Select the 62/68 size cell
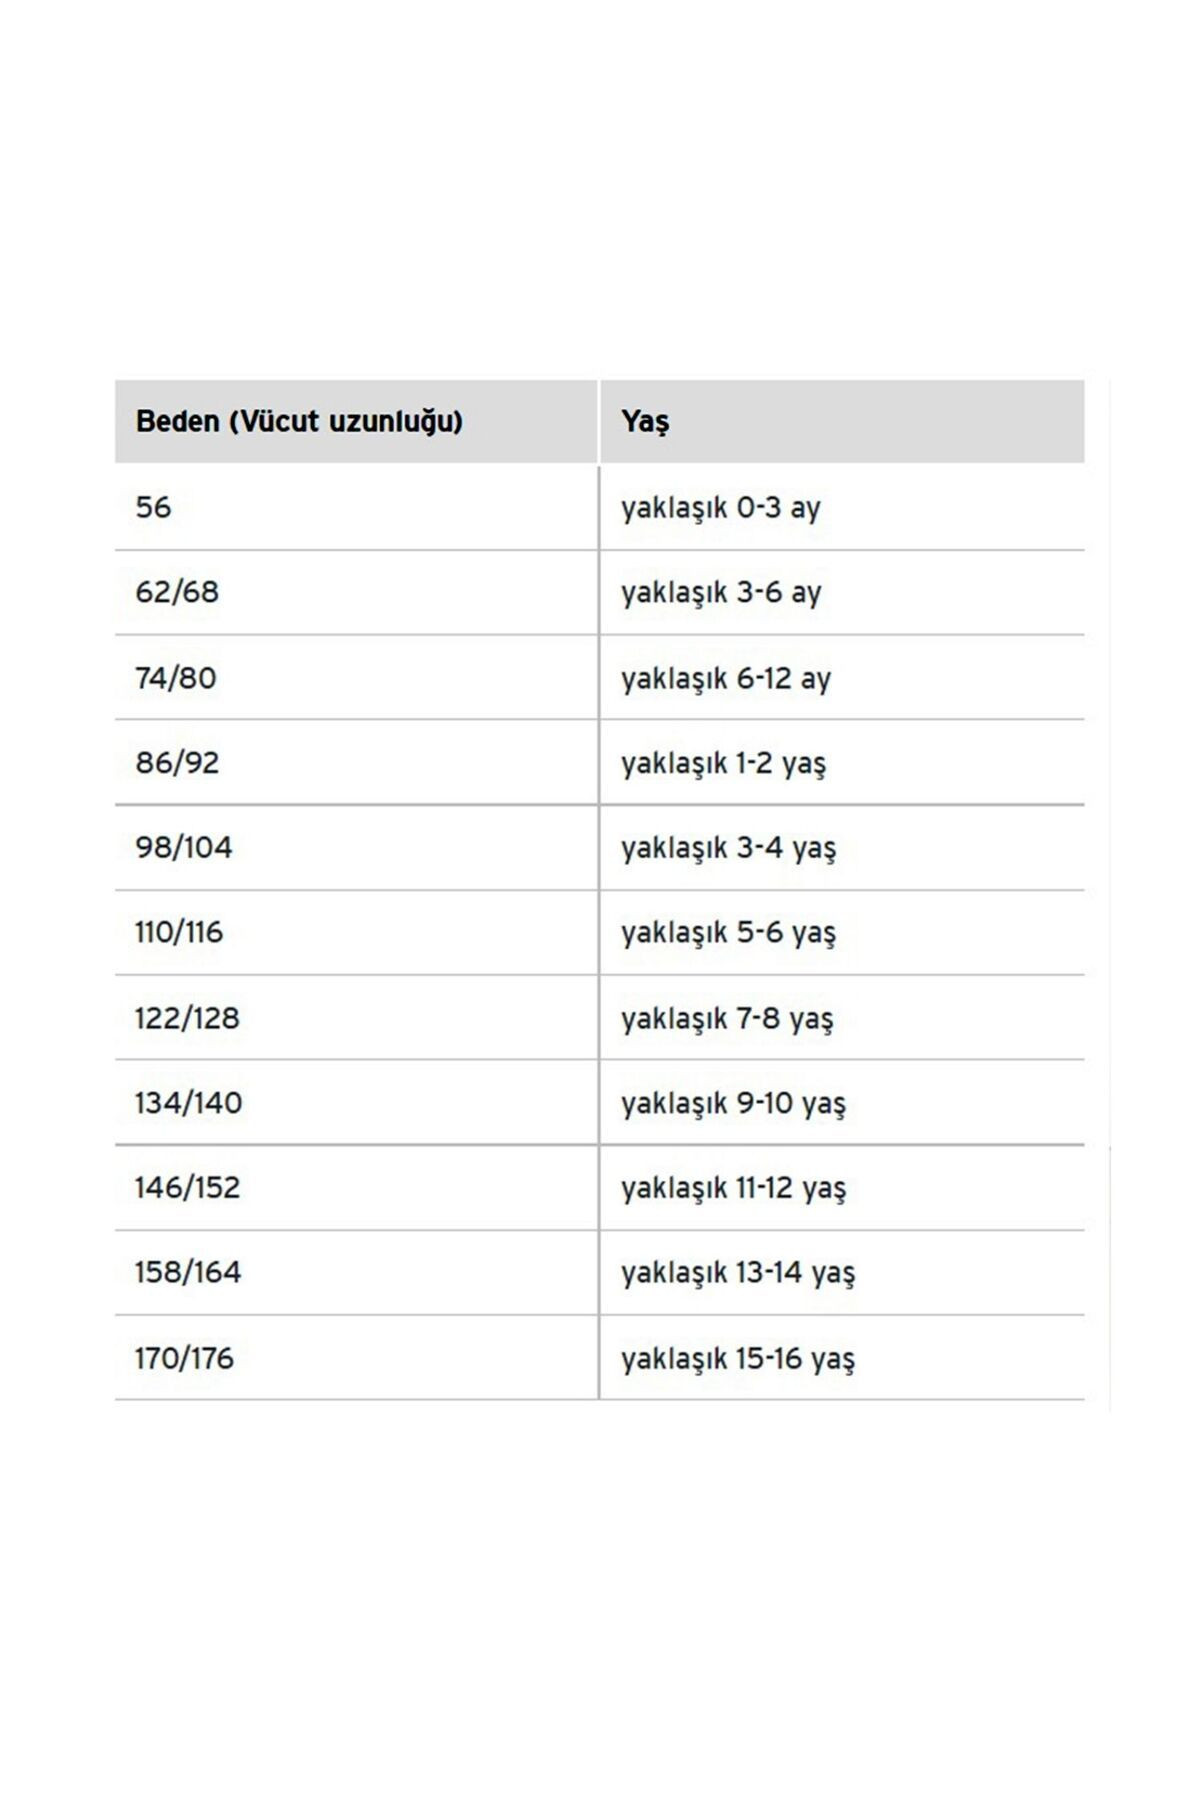This screenshot has height=1800, width=1200. click(x=356, y=592)
